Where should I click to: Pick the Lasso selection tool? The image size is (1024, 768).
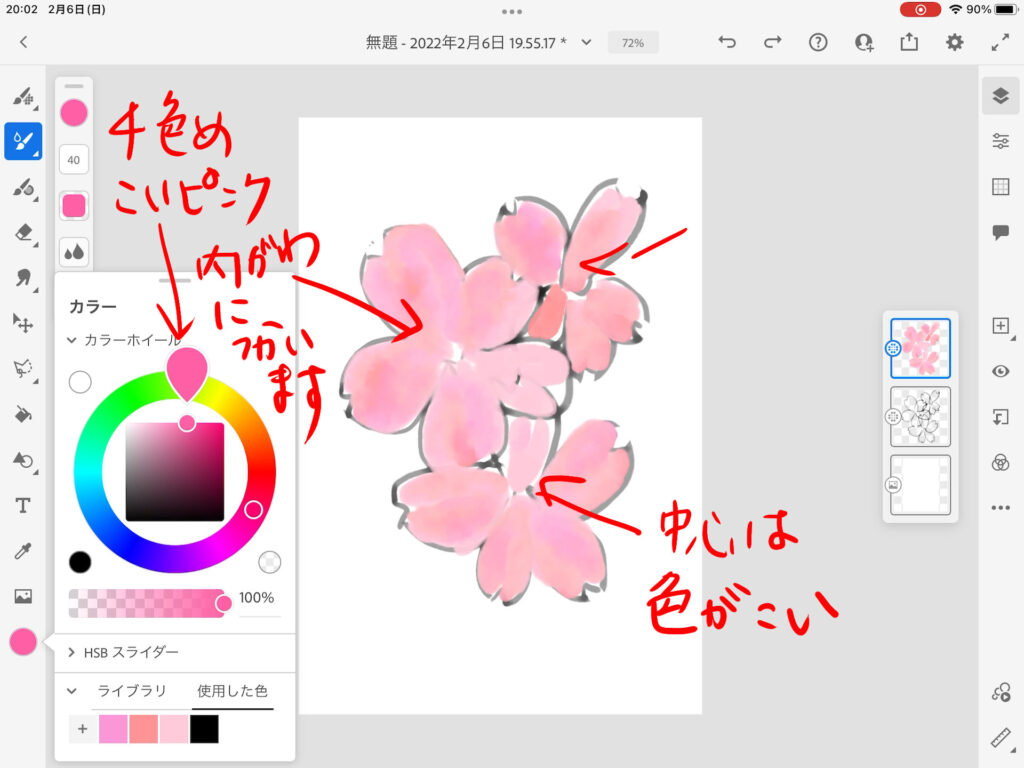[22, 368]
